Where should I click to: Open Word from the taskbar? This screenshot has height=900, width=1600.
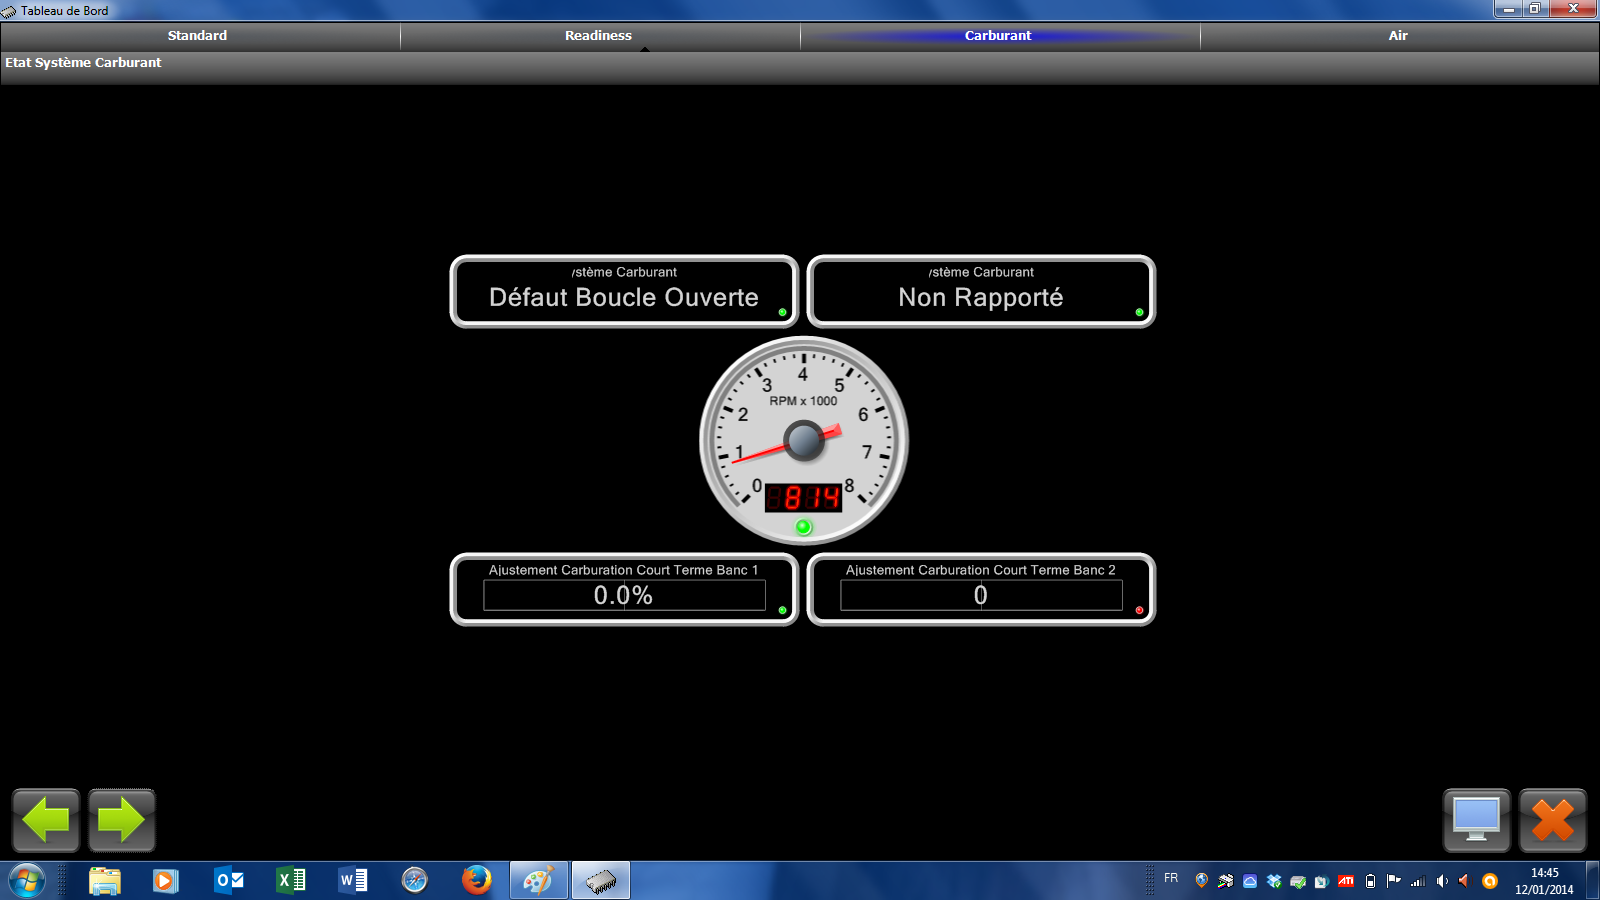pos(353,880)
